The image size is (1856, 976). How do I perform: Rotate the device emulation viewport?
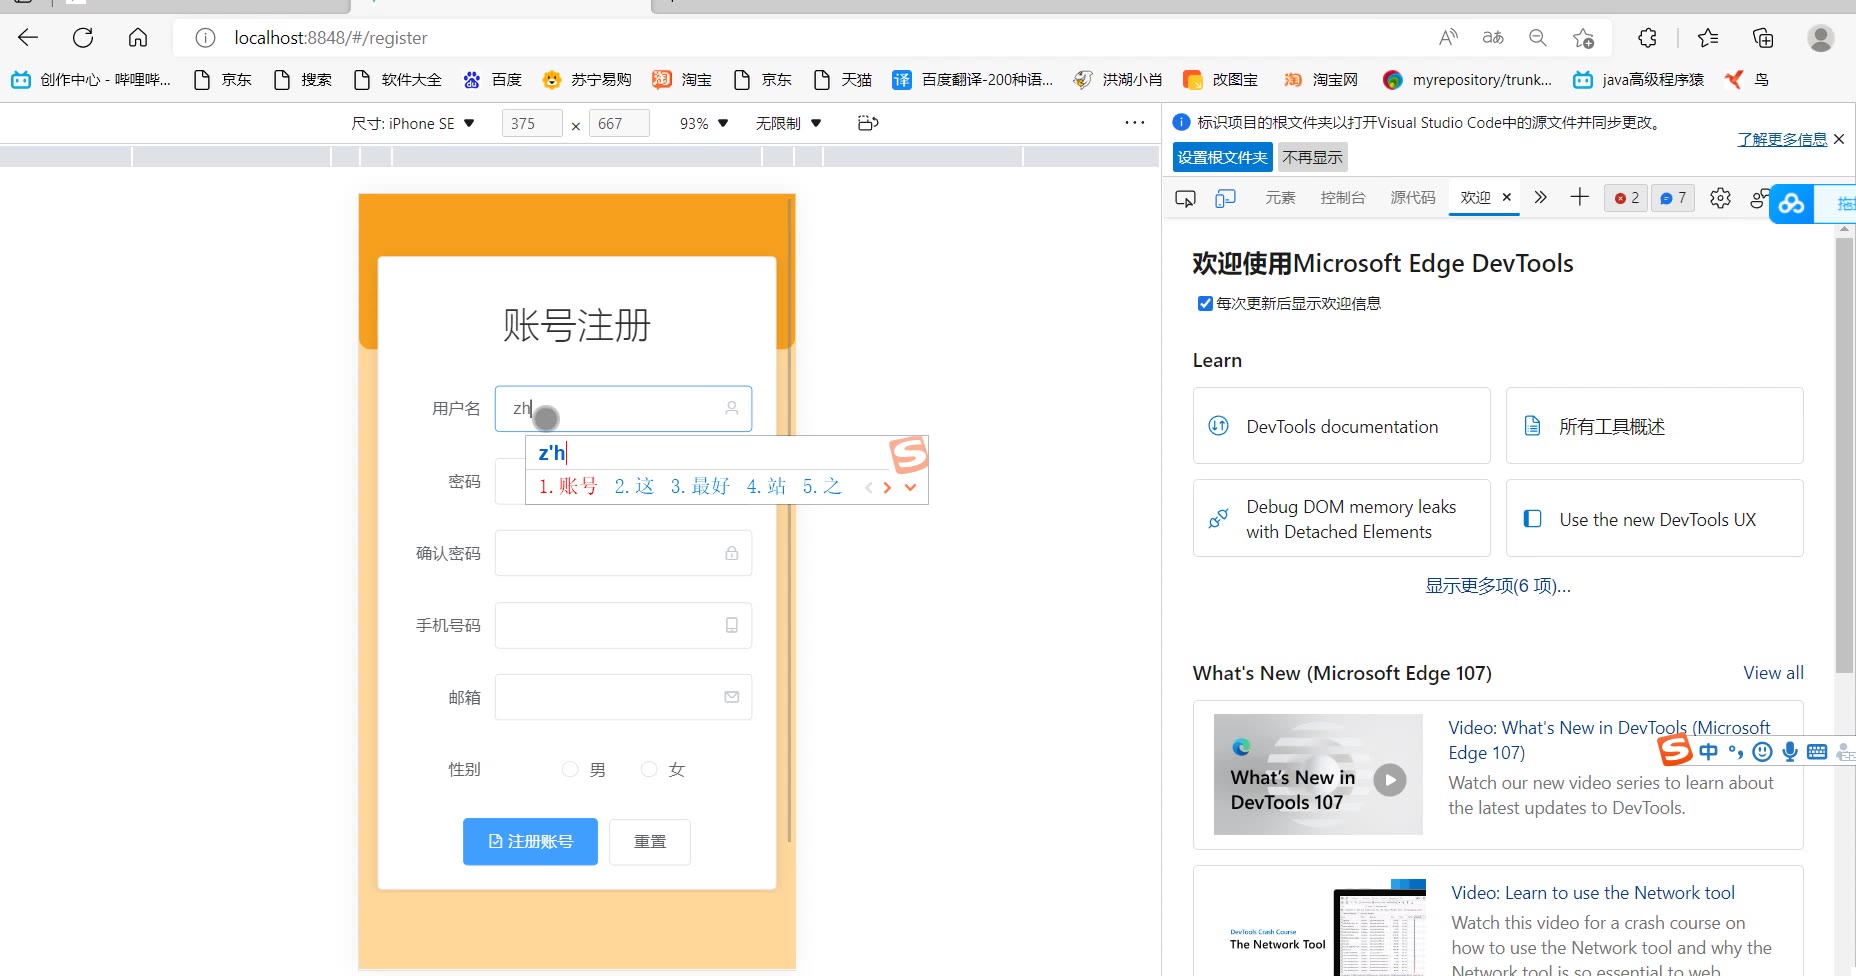tap(868, 123)
